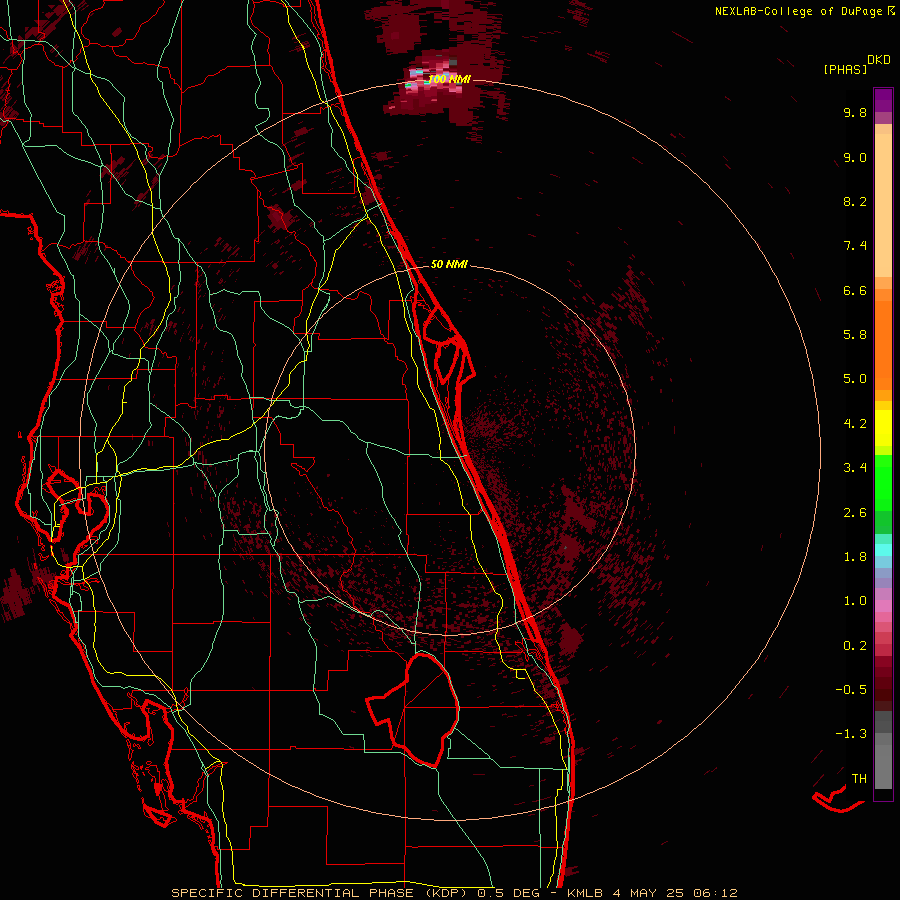Click the 3.4 scale value
The image size is (900, 900).
855,468
